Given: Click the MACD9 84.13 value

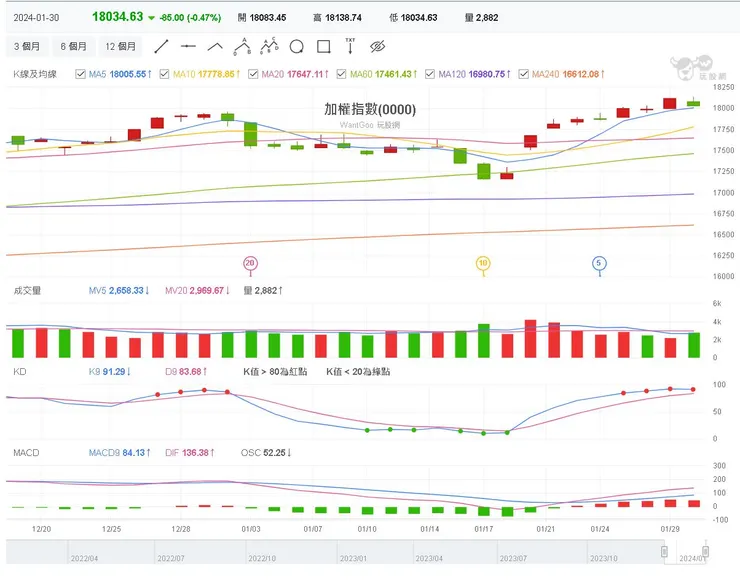Looking at the screenshot, I should point(119,453).
